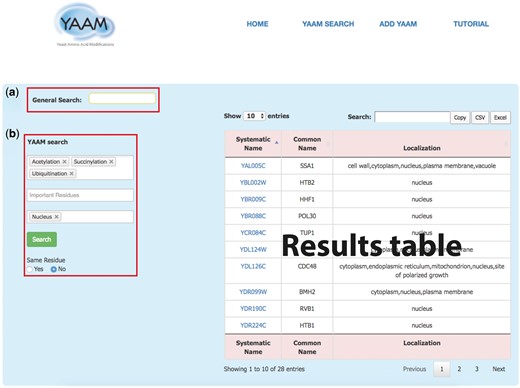Select Yes for Same Residue
Image resolution: width=520 pixels, height=388 pixels.
coord(30,269)
